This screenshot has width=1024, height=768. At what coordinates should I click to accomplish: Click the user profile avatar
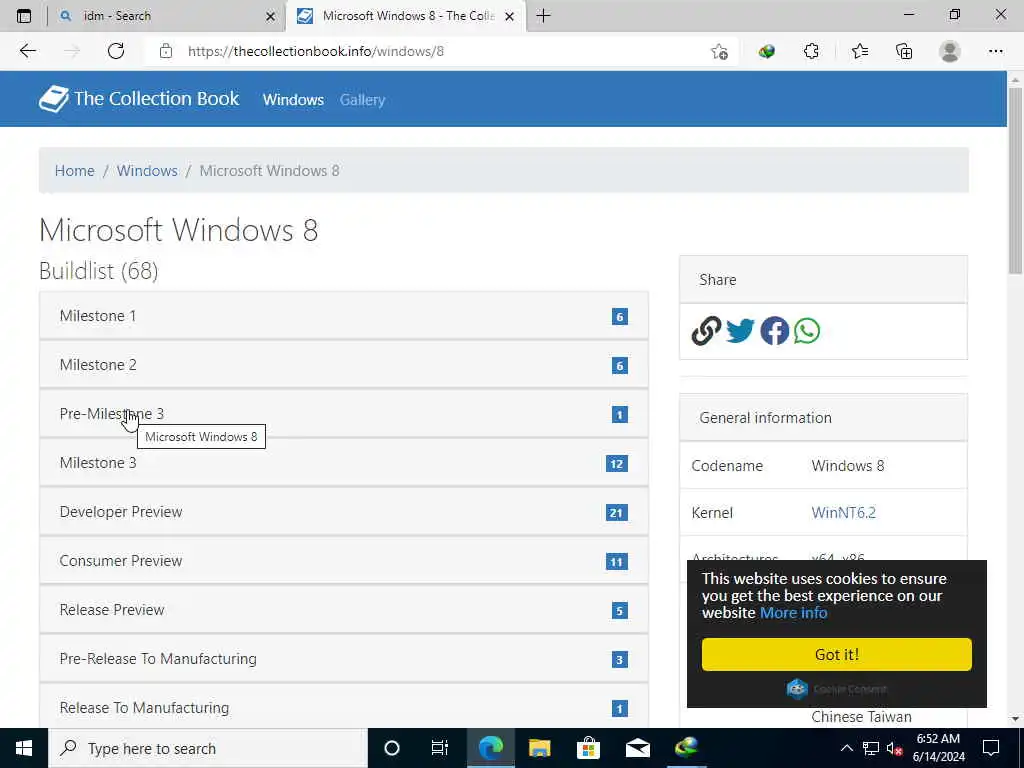(x=950, y=51)
